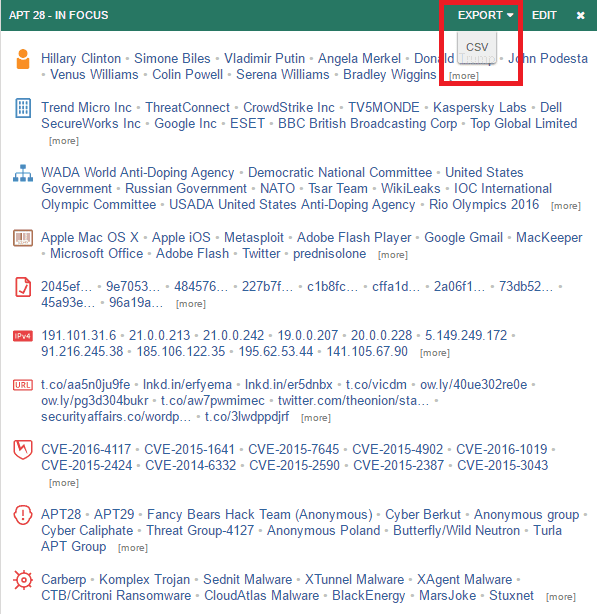
Task: Select Cyber Berkut attacker link
Action: [x=423, y=514]
